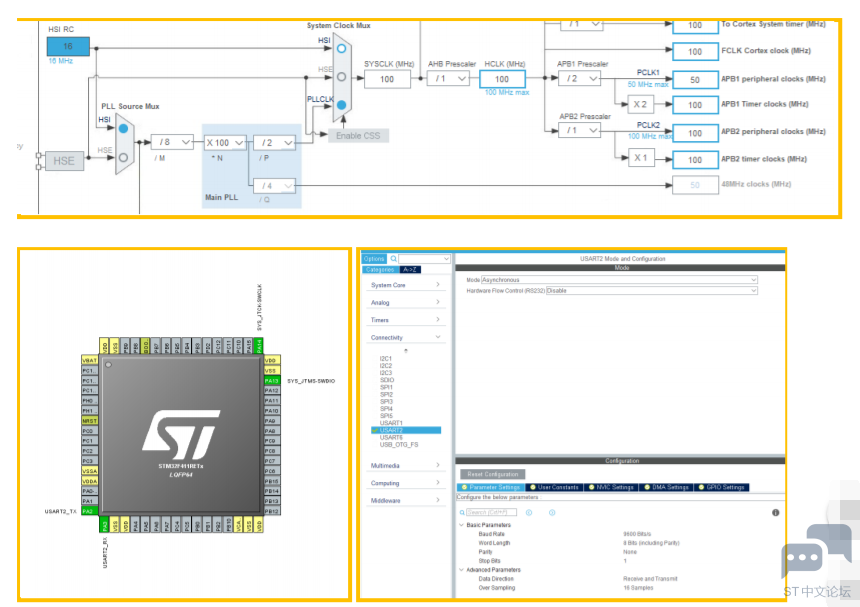Open the /P PLL divider dropdown

point(275,143)
